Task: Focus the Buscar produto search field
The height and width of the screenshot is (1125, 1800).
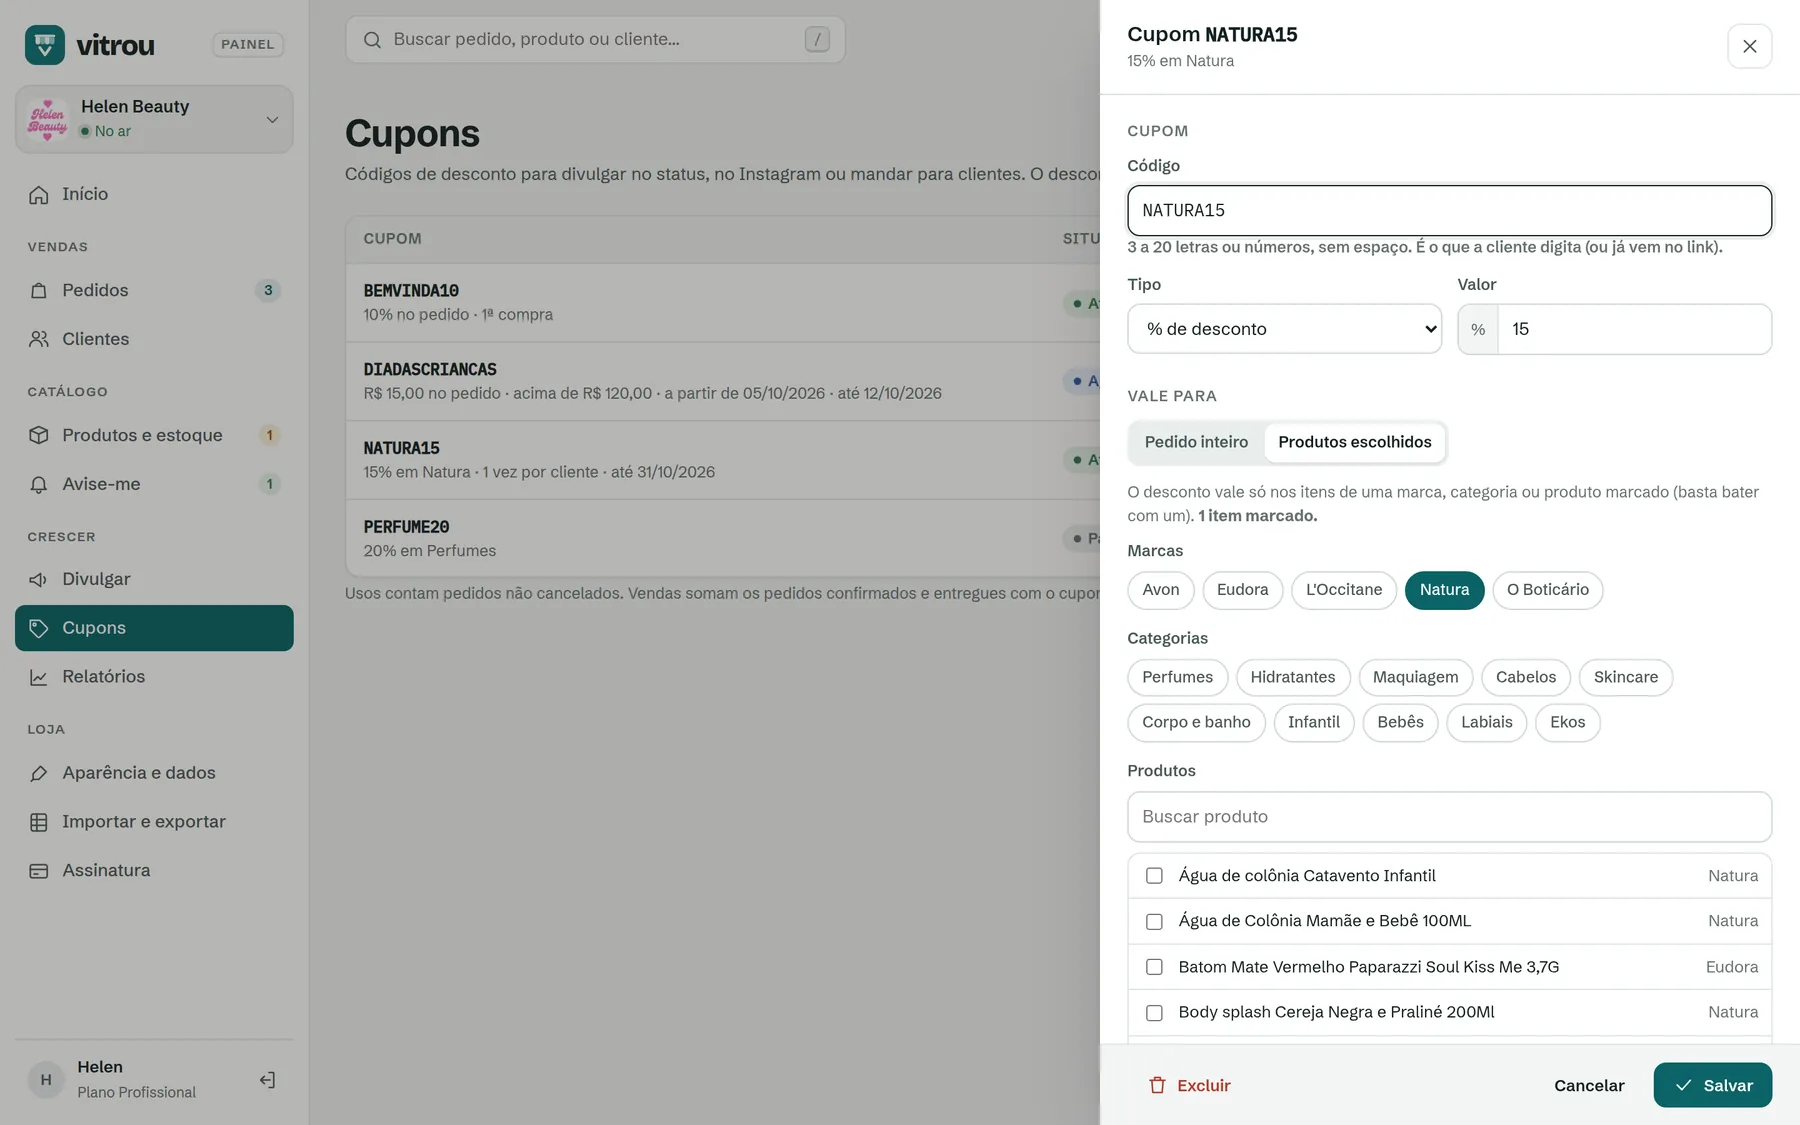Action: [x=1449, y=817]
